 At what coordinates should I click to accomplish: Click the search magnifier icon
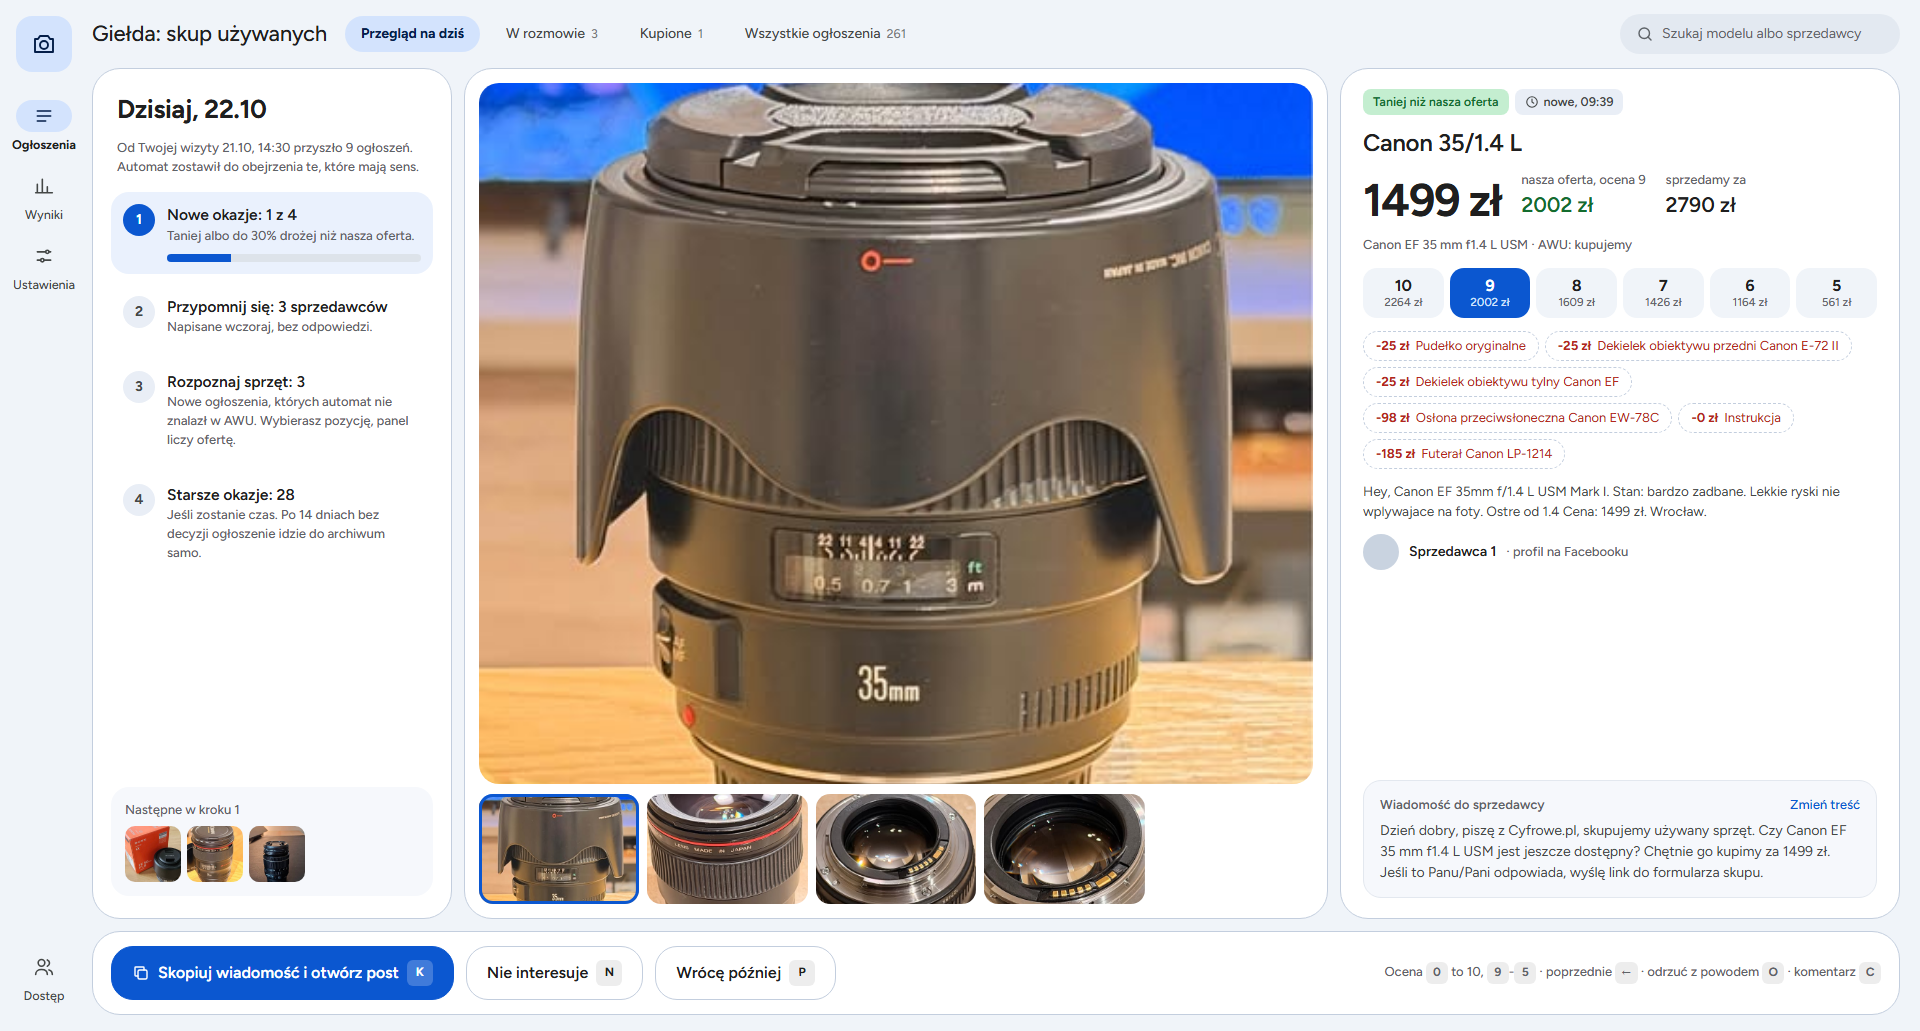click(x=1645, y=34)
